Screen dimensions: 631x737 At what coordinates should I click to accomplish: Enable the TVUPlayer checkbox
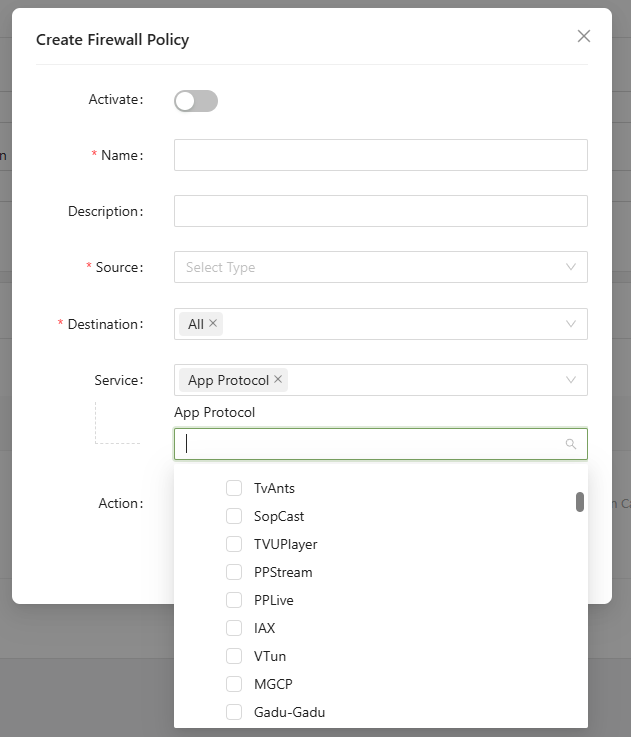[234, 544]
